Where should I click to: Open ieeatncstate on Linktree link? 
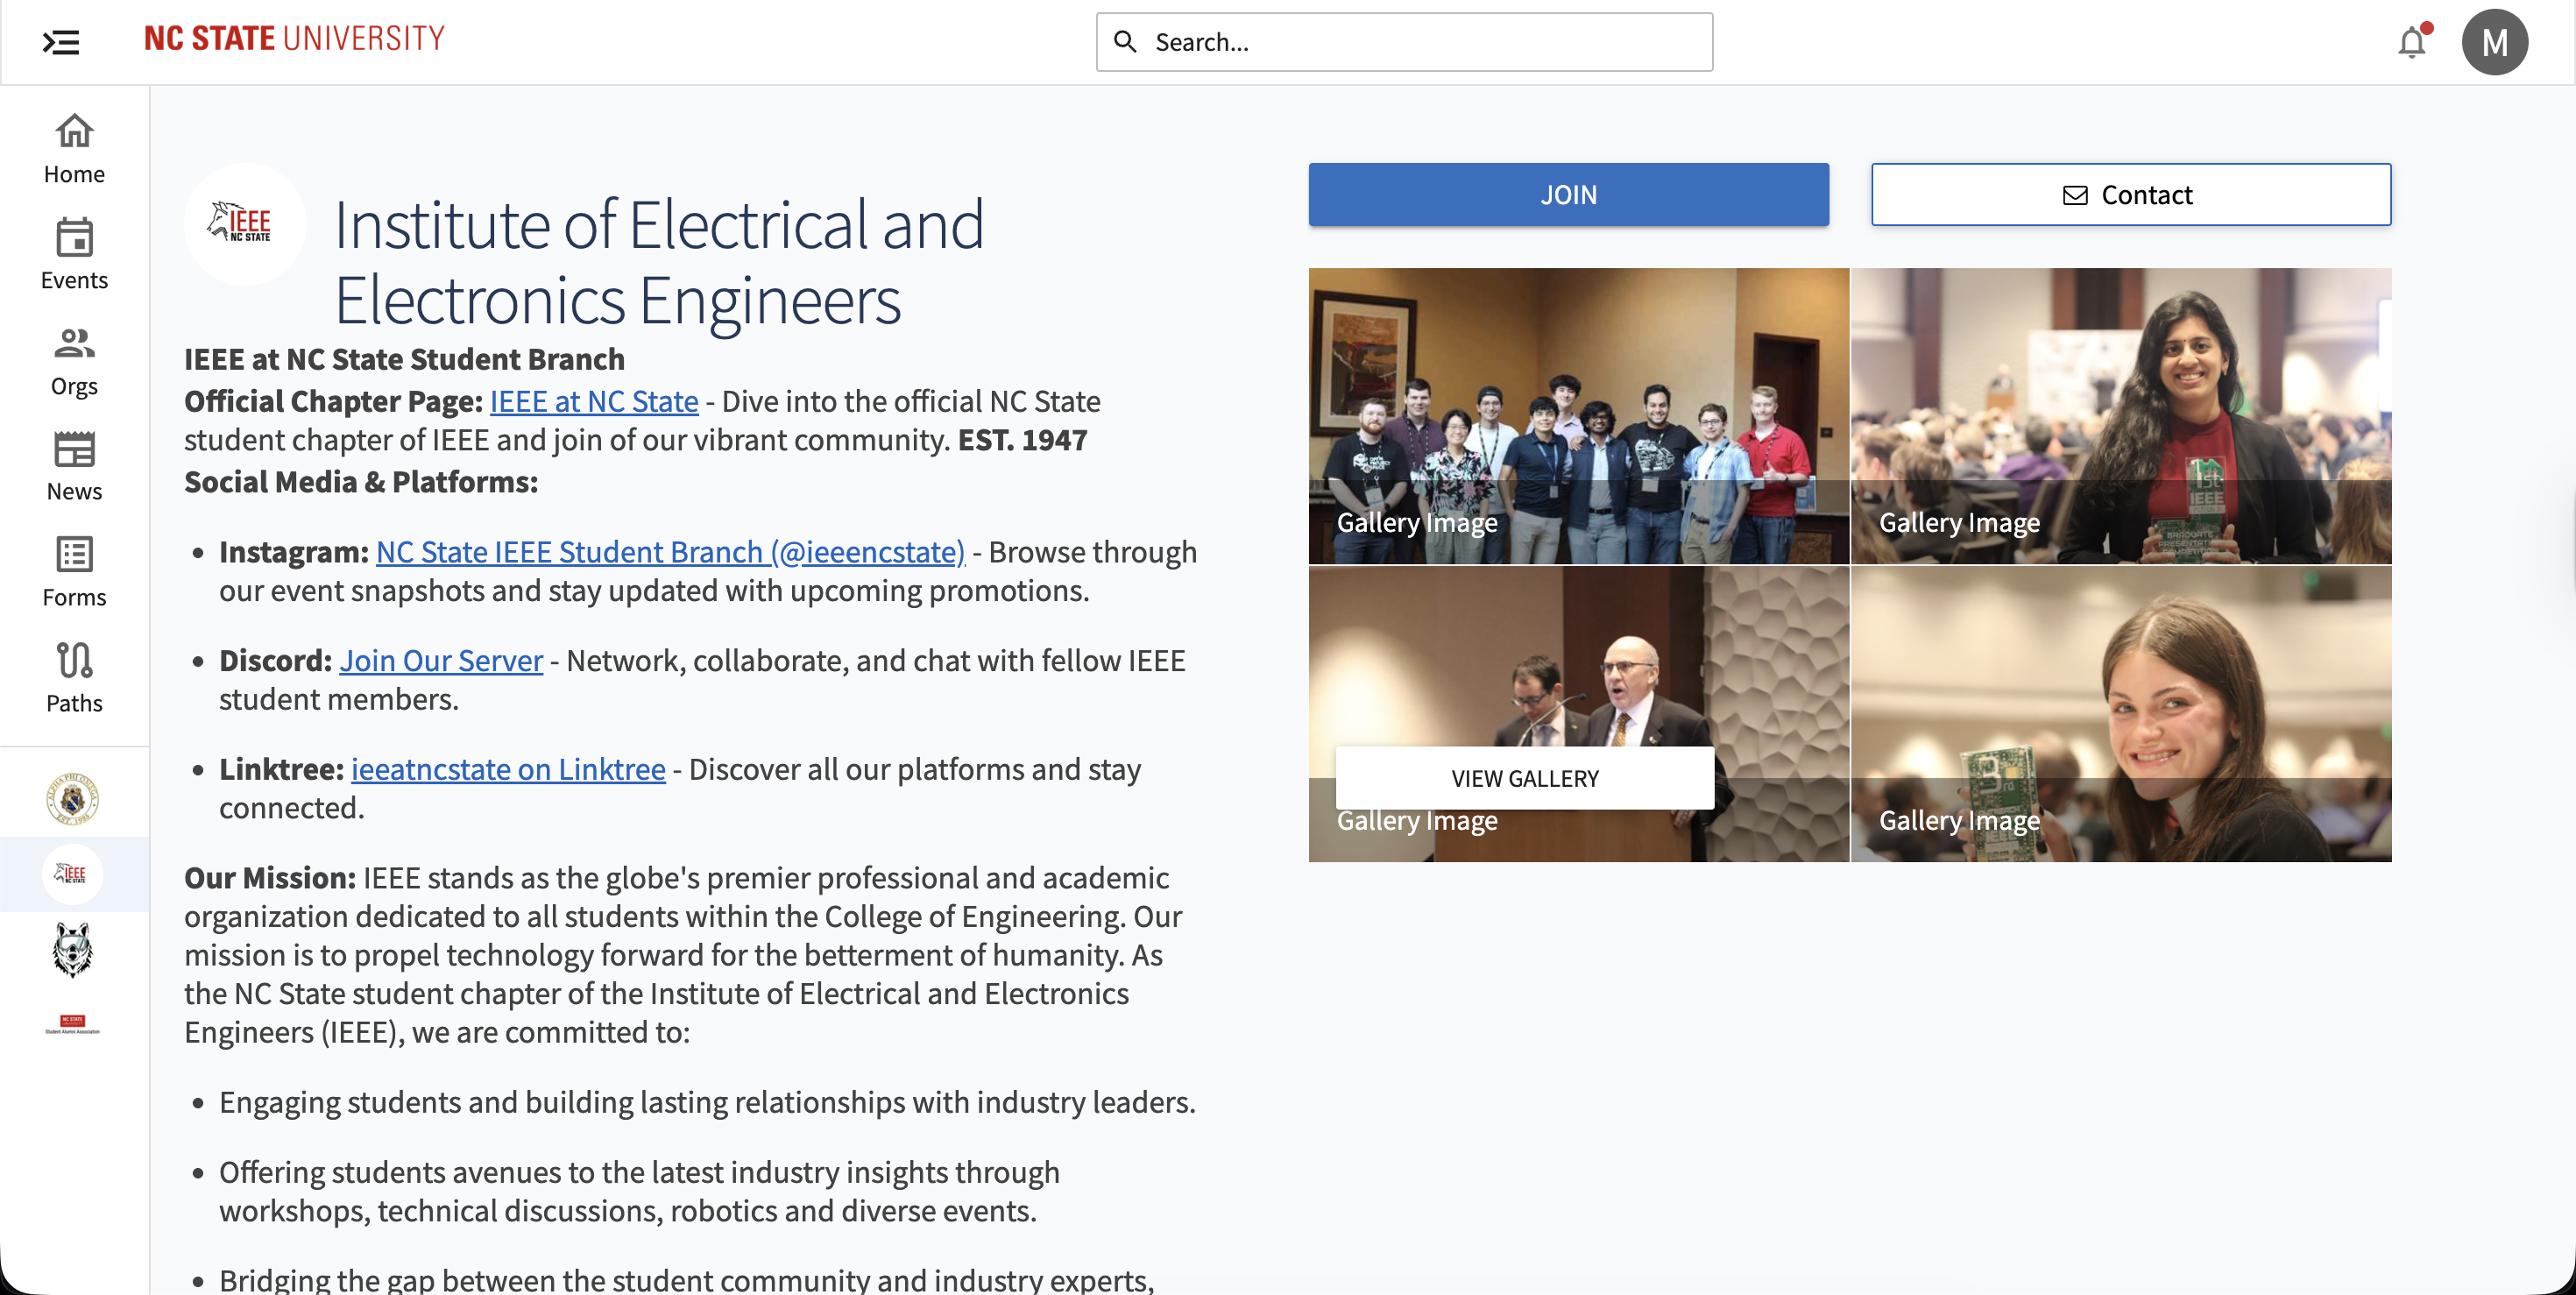point(508,769)
